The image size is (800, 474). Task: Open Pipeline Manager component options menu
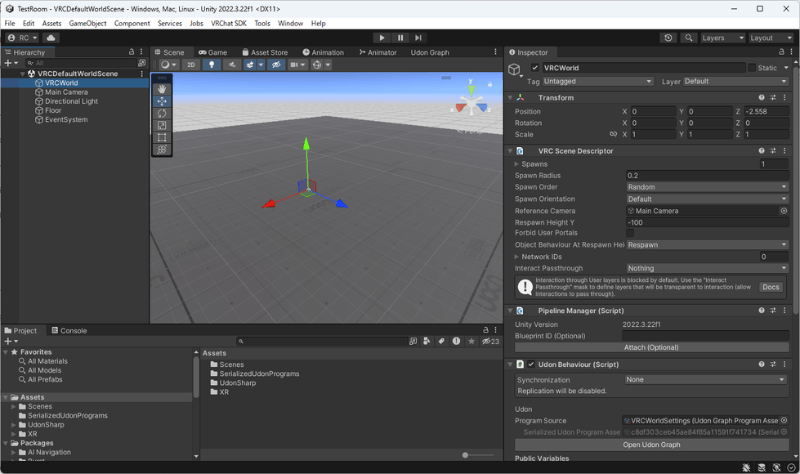click(x=785, y=311)
